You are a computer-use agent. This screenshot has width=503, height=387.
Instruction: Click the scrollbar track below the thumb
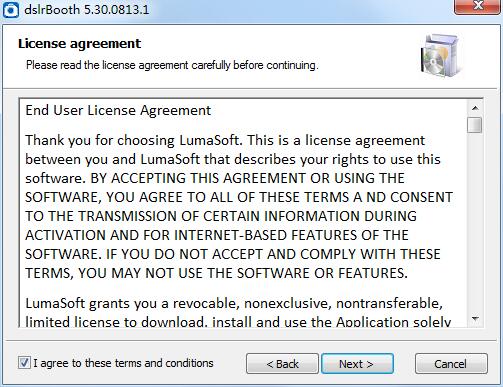(475, 223)
